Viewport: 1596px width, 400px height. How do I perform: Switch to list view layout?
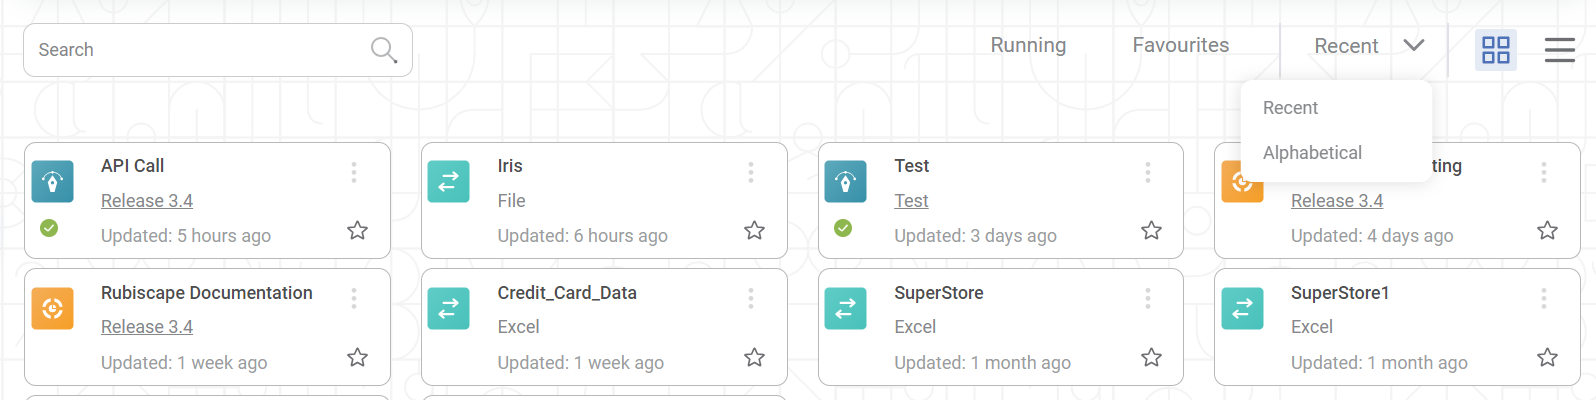[x=1559, y=50]
